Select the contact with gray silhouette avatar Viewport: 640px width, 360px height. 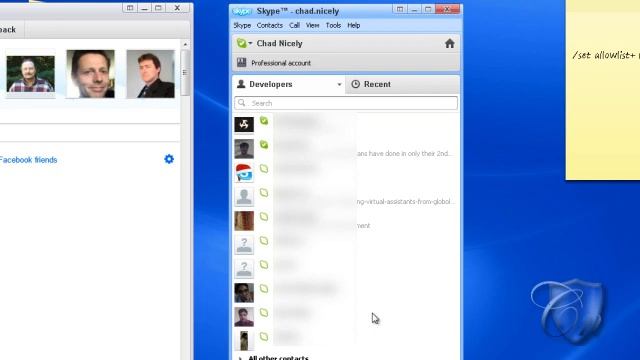[x=244, y=197]
